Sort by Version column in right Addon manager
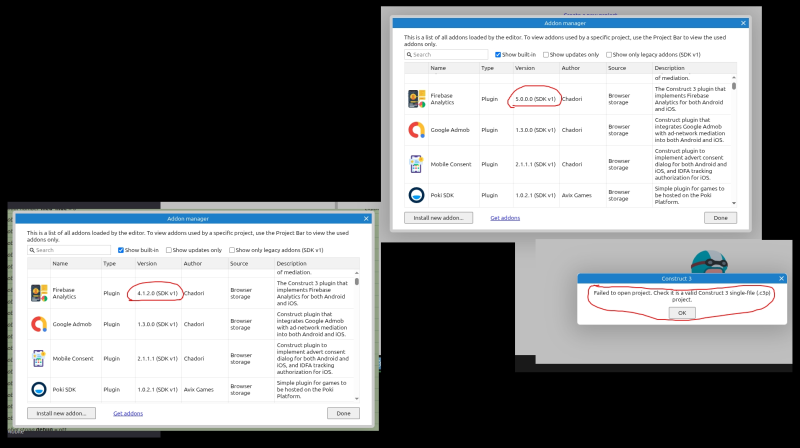Screen dimensions: 800x448 tap(536, 68)
